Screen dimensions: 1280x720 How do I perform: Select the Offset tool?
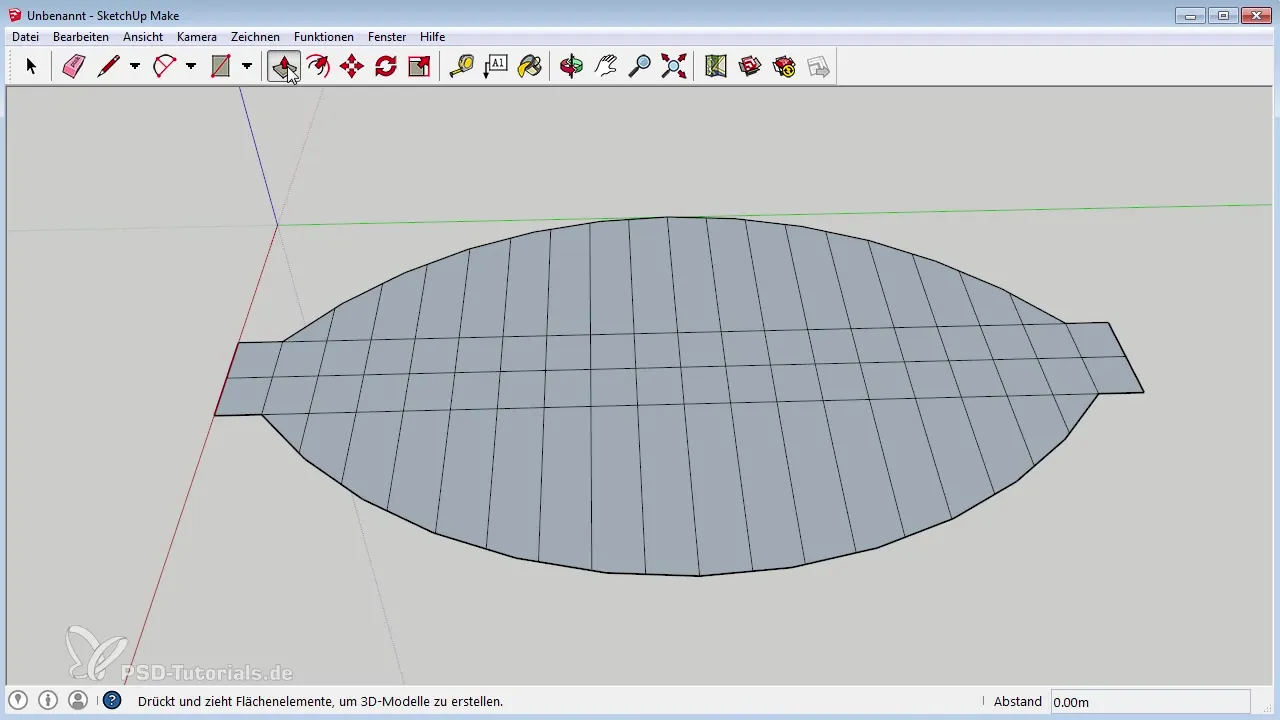pos(318,66)
